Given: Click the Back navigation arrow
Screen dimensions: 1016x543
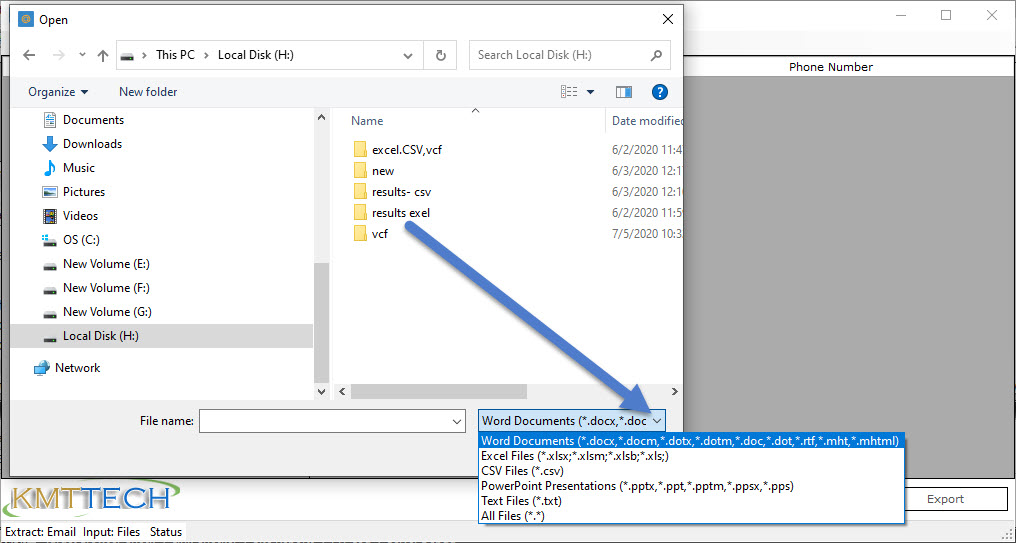Looking at the screenshot, I should [x=29, y=56].
